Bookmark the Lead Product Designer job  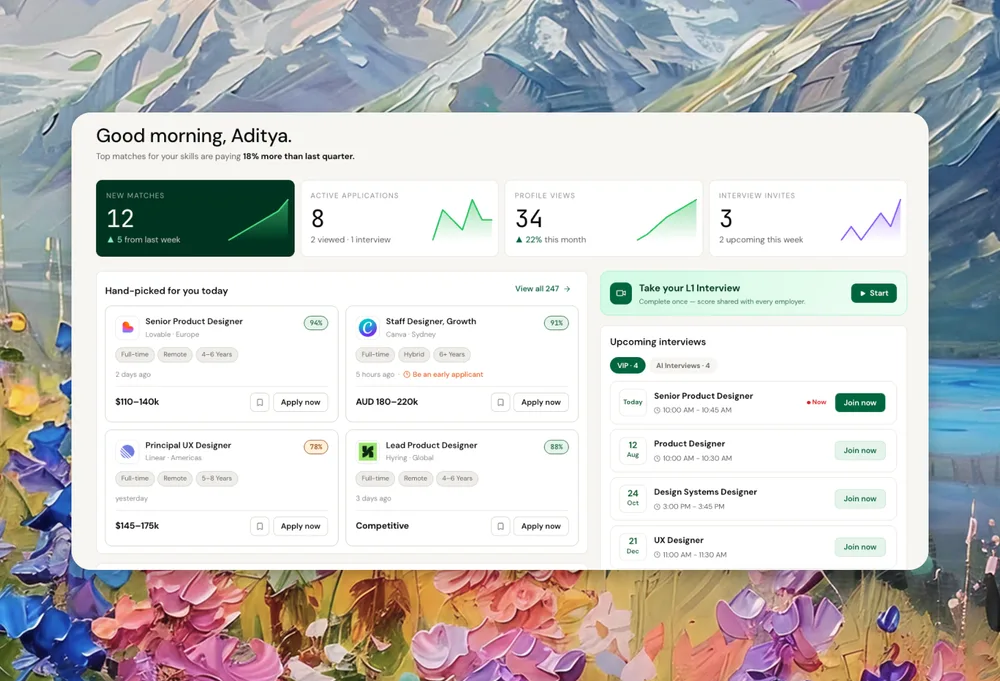(x=500, y=526)
